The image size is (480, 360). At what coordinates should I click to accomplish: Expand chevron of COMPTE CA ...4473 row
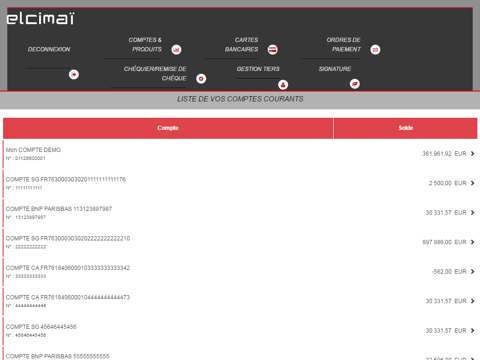472,301
